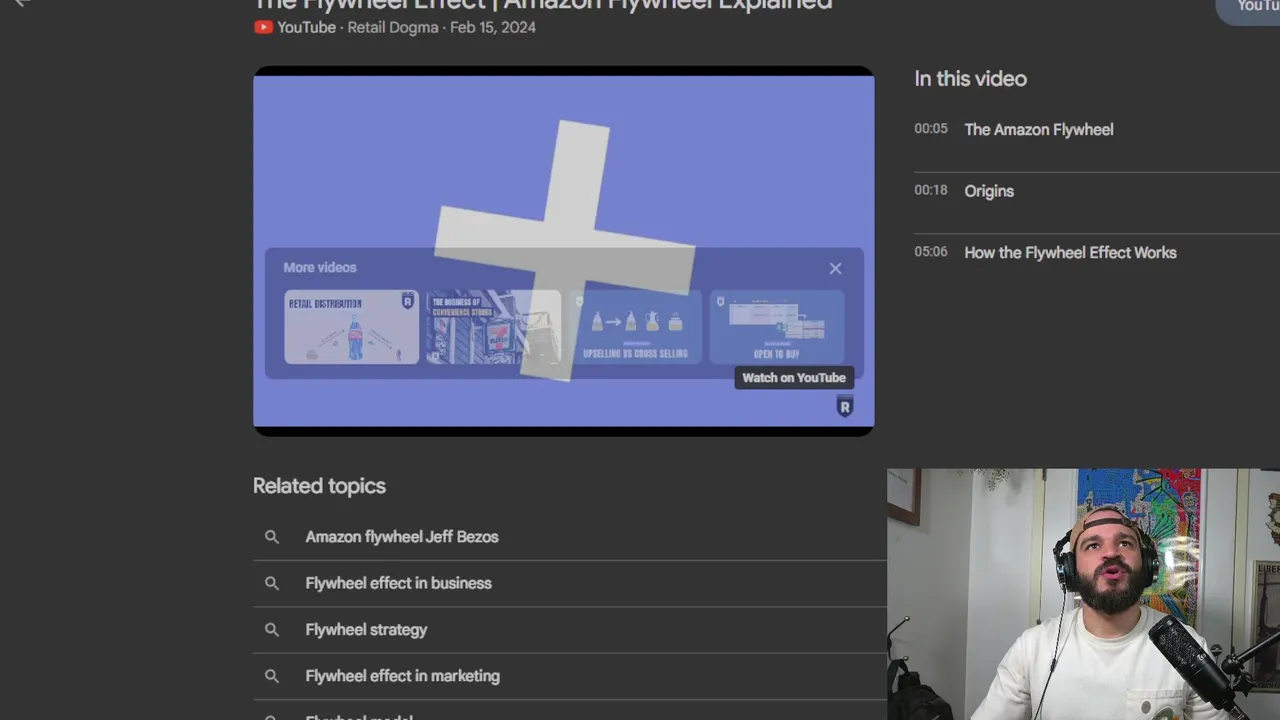Image resolution: width=1280 pixels, height=720 pixels.
Task: Open the YouTube source link text
Action: (x=306, y=27)
